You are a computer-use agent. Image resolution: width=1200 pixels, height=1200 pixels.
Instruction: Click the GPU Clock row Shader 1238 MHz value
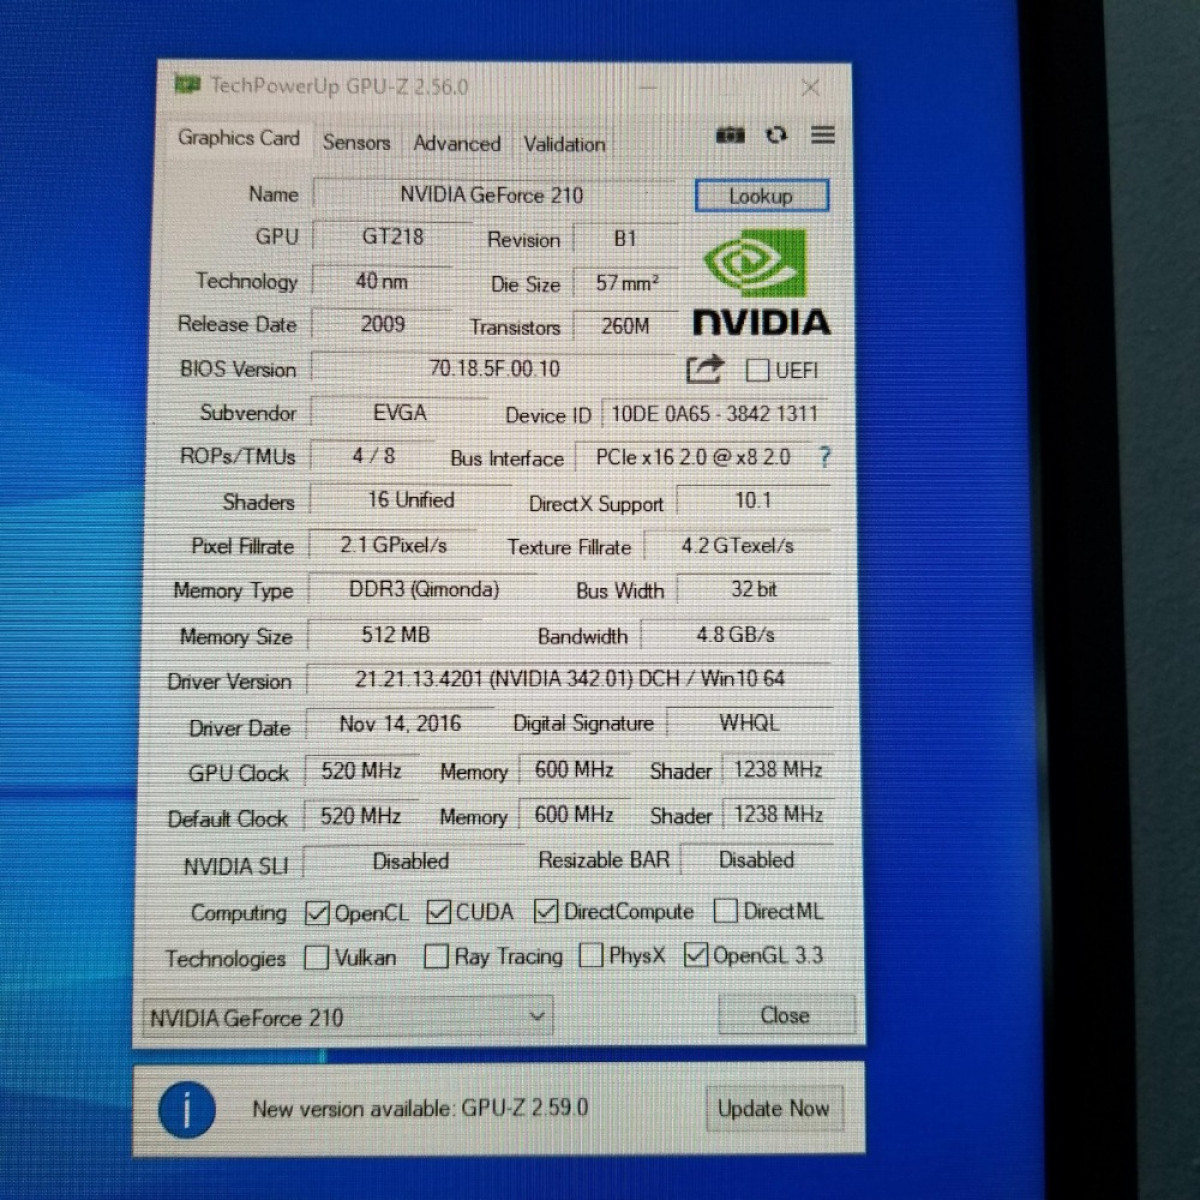tap(778, 770)
